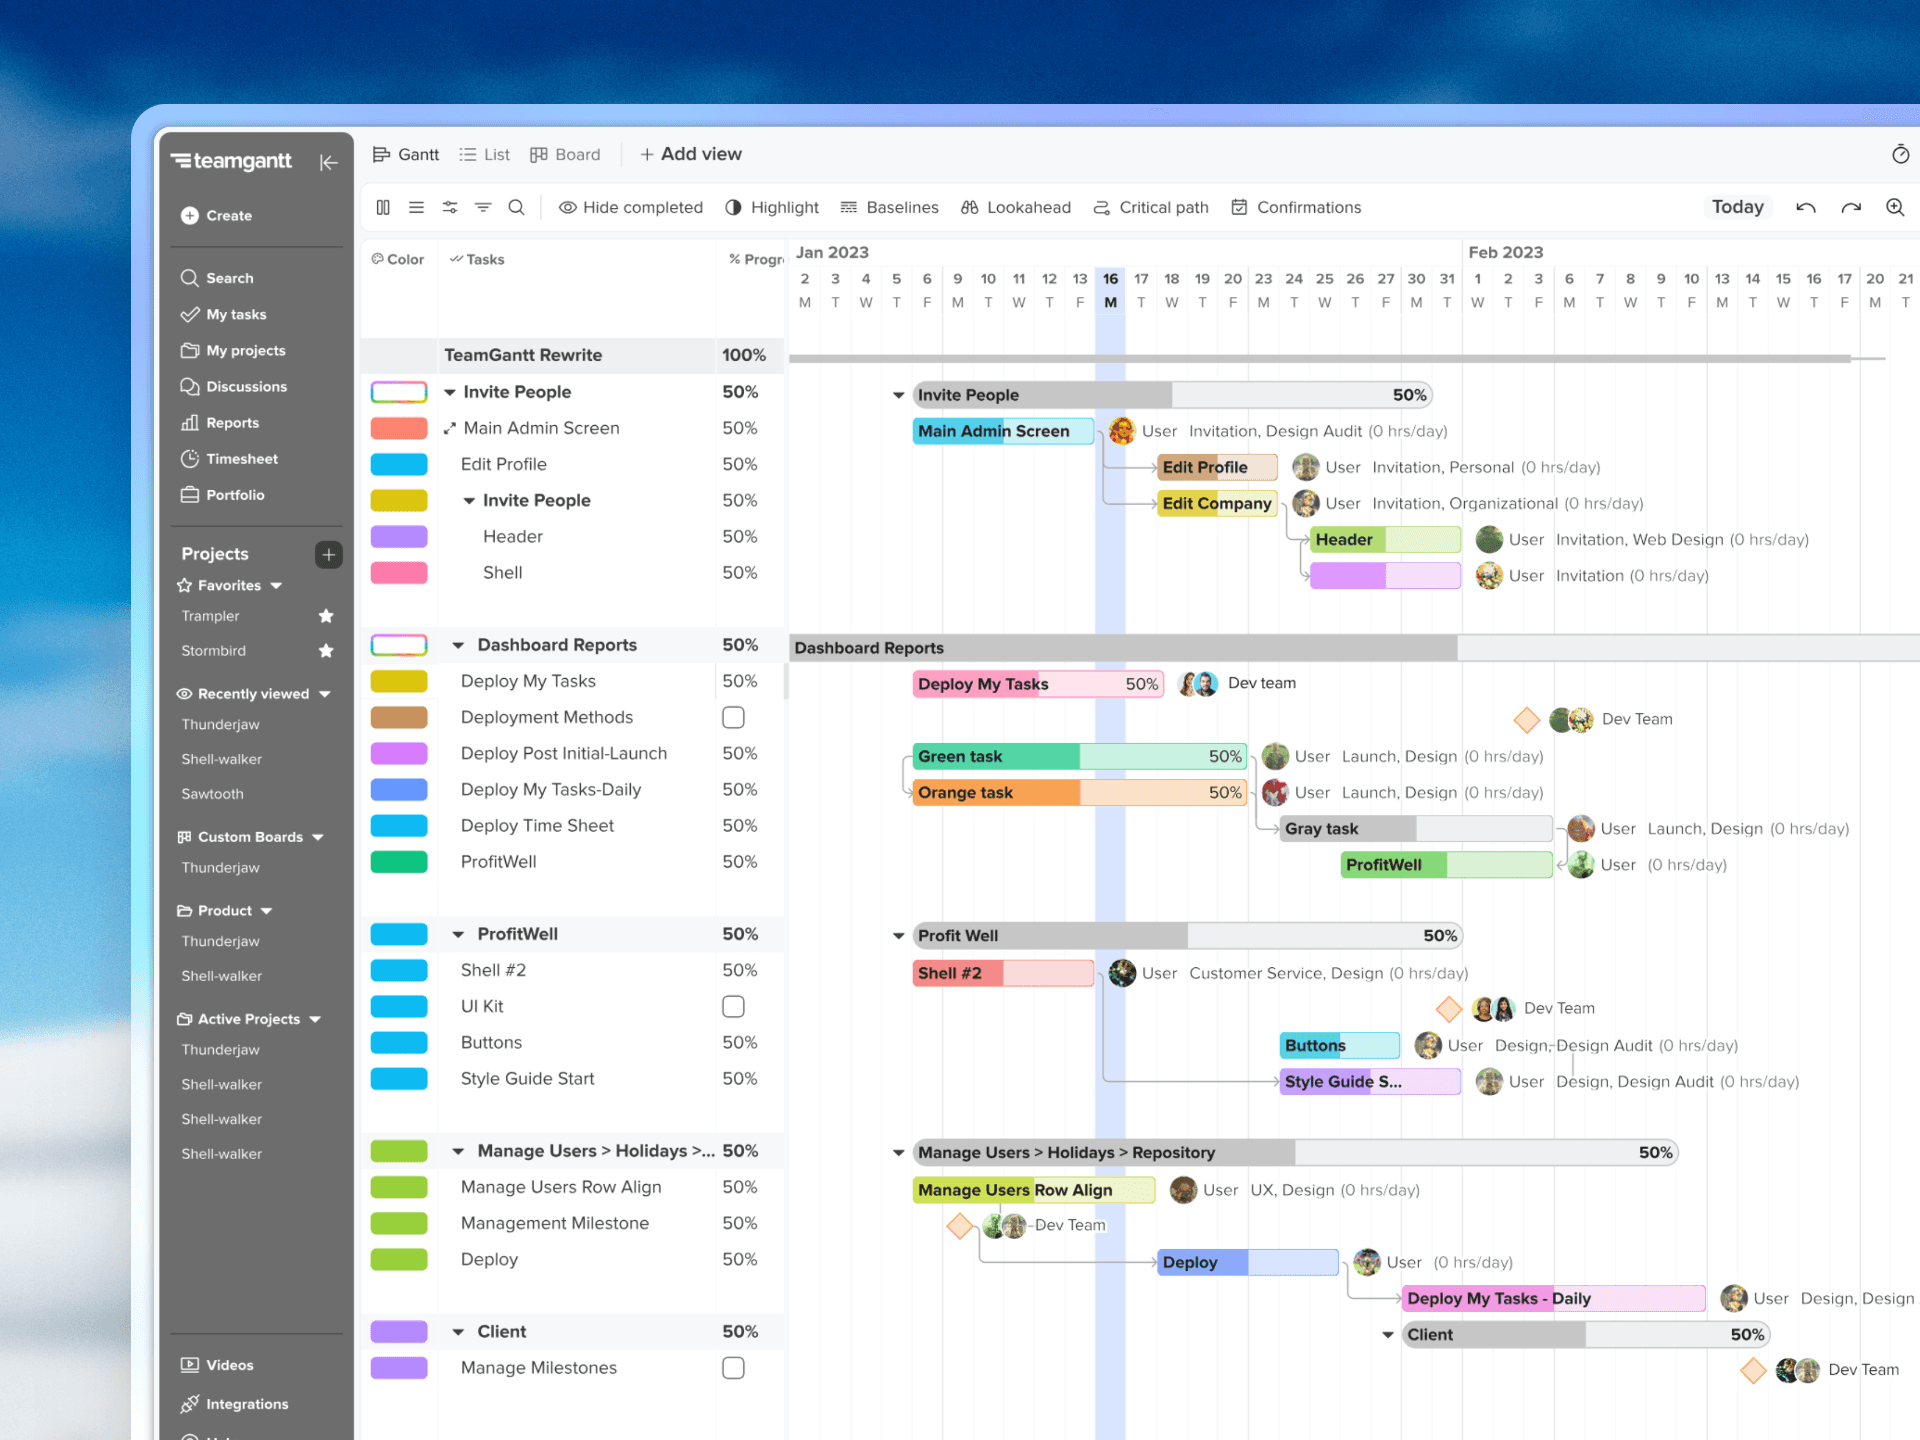This screenshot has height=1440, width=1920.
Task: Unstar the Trampler favorite project
Action: 326,616
